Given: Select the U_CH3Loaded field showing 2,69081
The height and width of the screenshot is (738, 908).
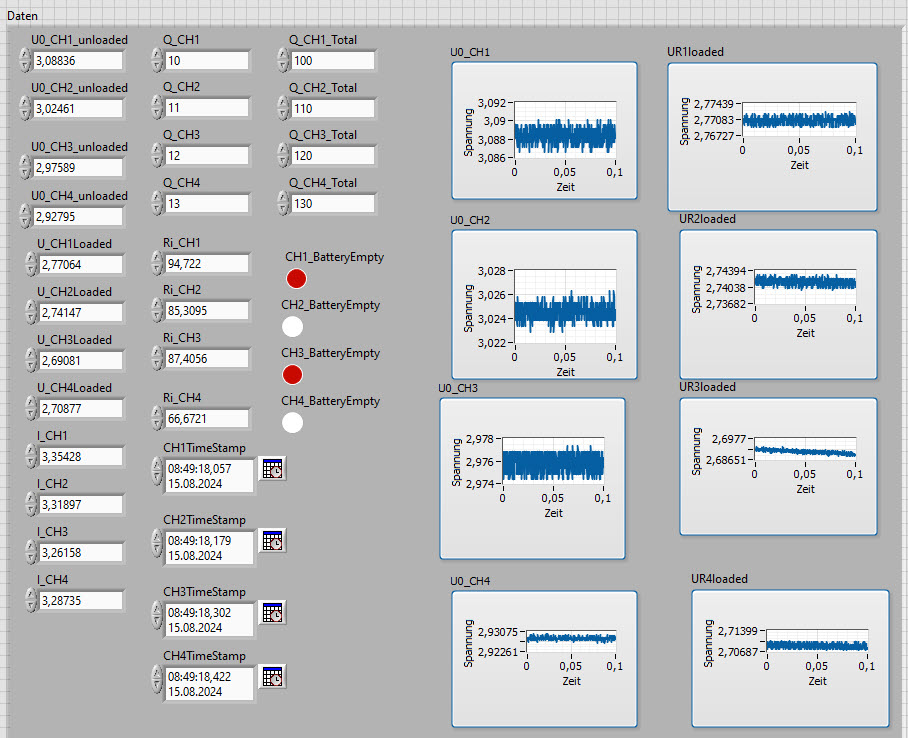Looking at the screenshot, I should click(x=81, y=360).
